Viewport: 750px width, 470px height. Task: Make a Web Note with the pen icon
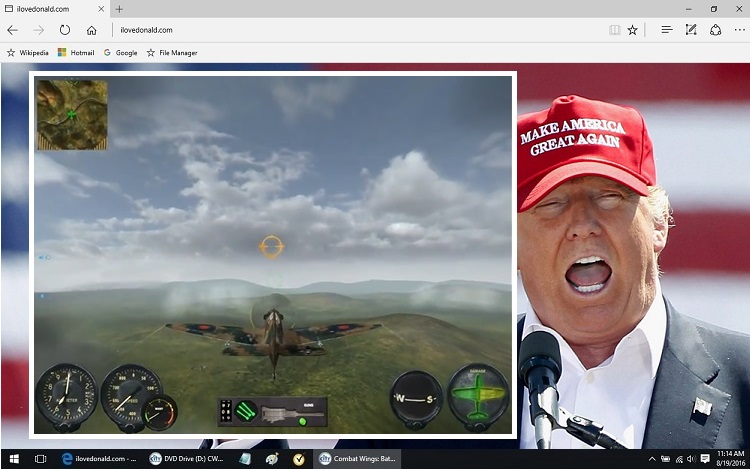pyautogui.click(x=691, y=30)
